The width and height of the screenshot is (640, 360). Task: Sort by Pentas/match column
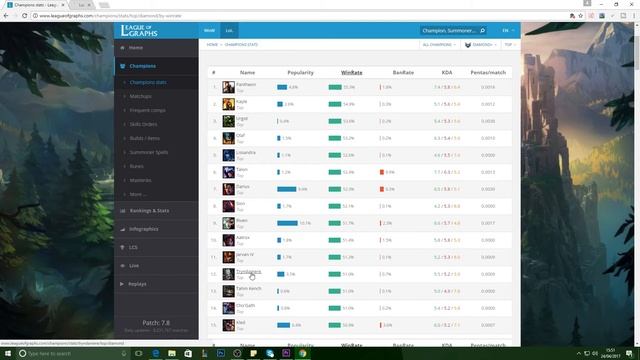click(488, 73)
